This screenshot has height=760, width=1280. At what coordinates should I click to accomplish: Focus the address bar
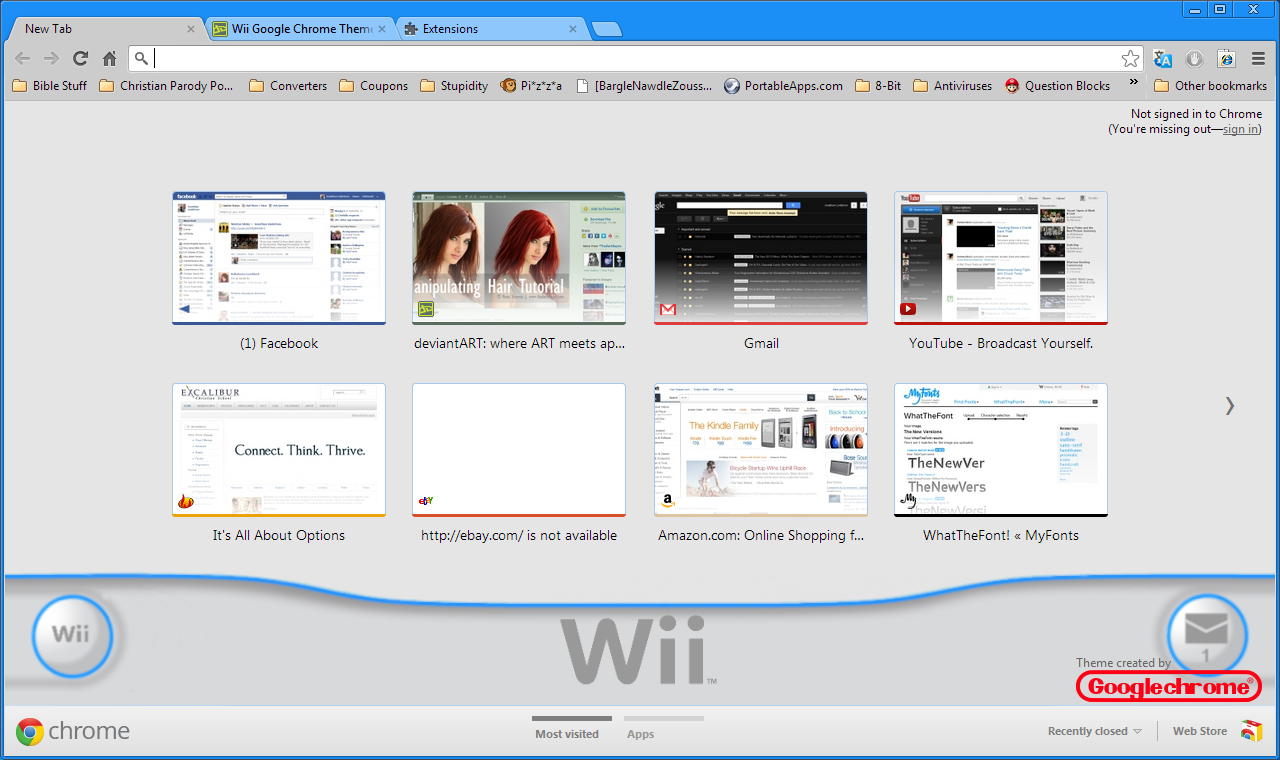635,59
